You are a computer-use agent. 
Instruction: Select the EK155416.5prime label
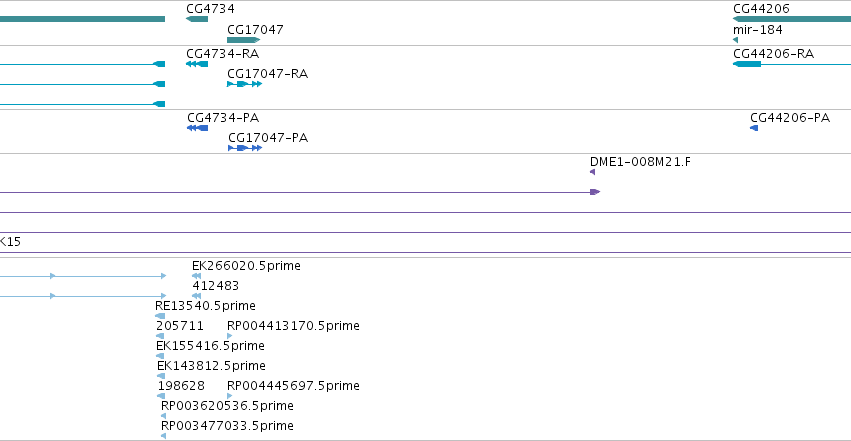click(x=211, y=346)
